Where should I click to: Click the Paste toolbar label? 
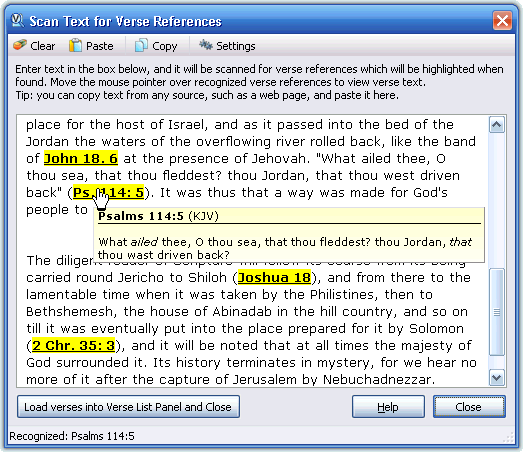100,46
